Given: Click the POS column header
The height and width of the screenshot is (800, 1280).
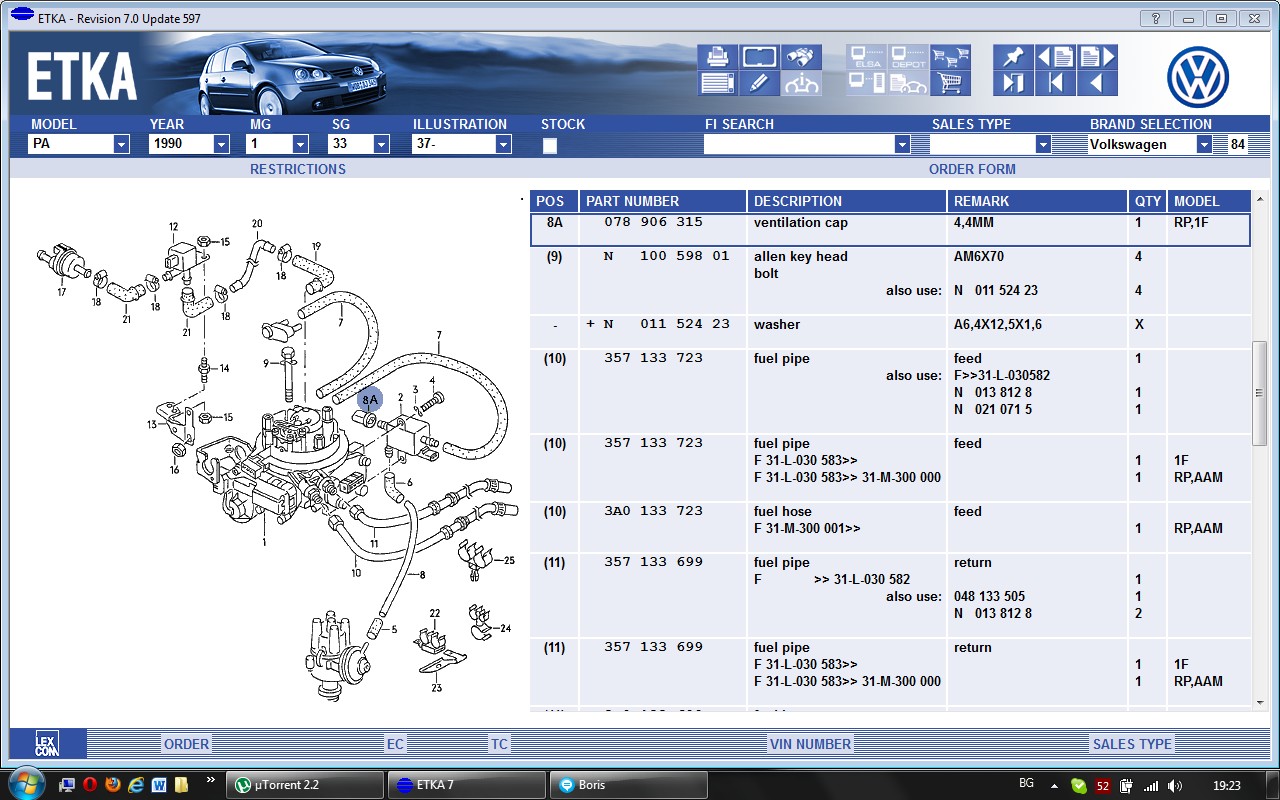Looking at the screenshot, I should (554, 201).
